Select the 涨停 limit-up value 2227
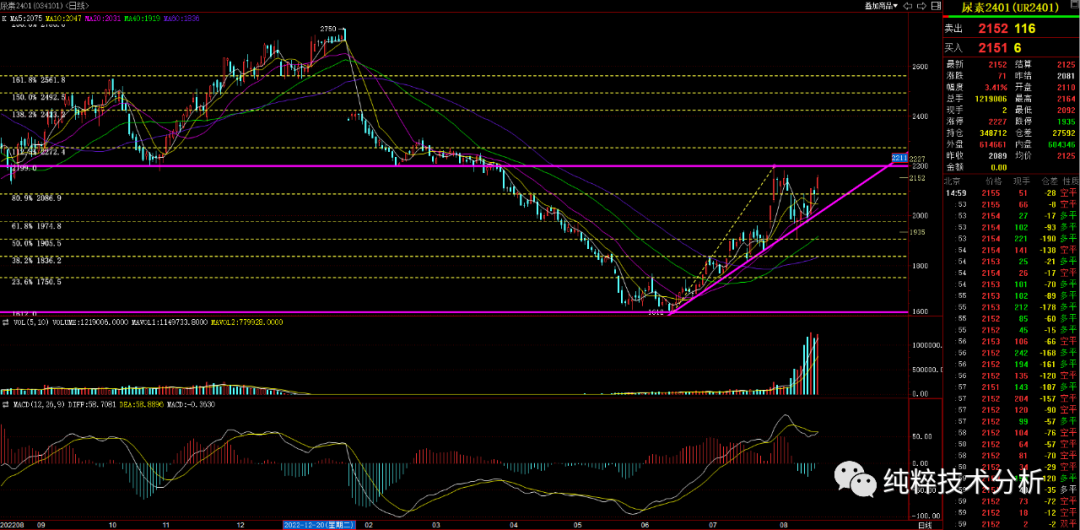The height and width of the screenshot is (530, 1080). pyautogui.click(x=997, y=122)
